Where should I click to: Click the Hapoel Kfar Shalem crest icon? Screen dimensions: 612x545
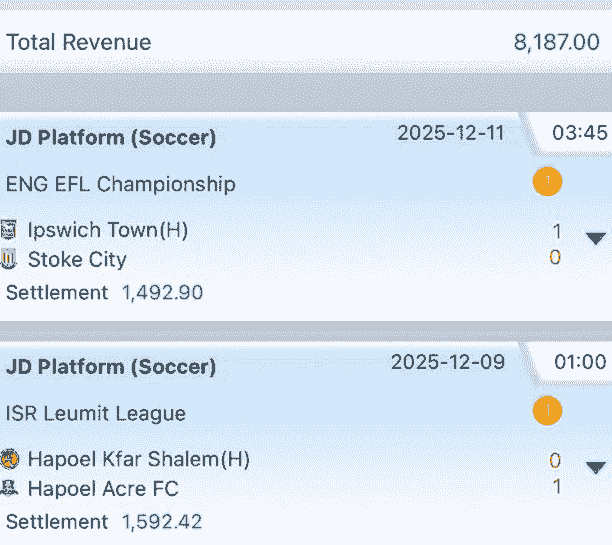point(10,460)
